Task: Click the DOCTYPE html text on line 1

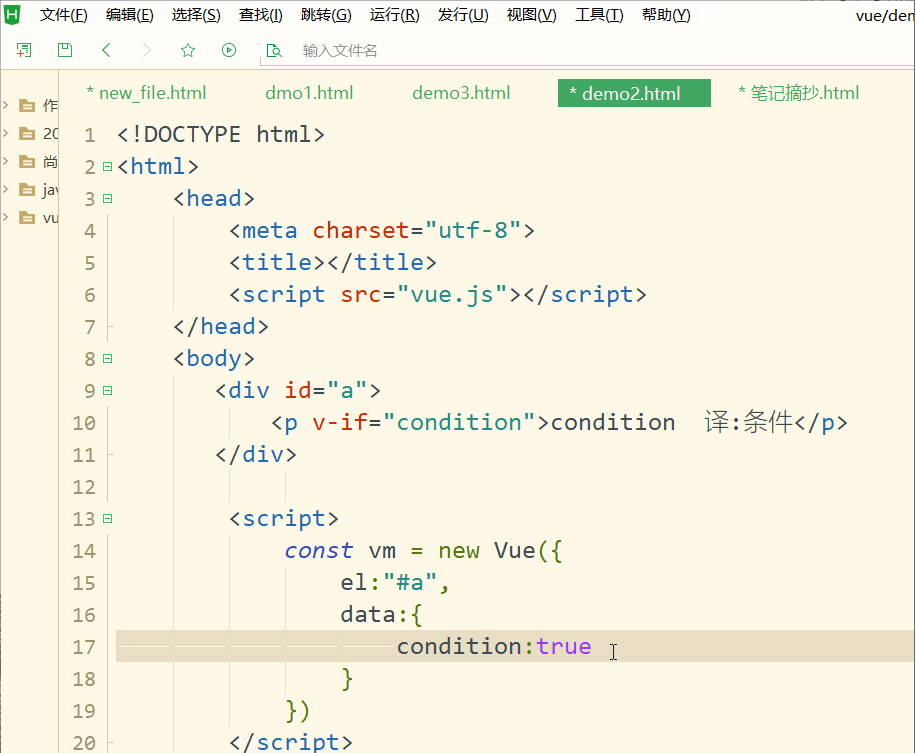Action: tap(221, 135)
